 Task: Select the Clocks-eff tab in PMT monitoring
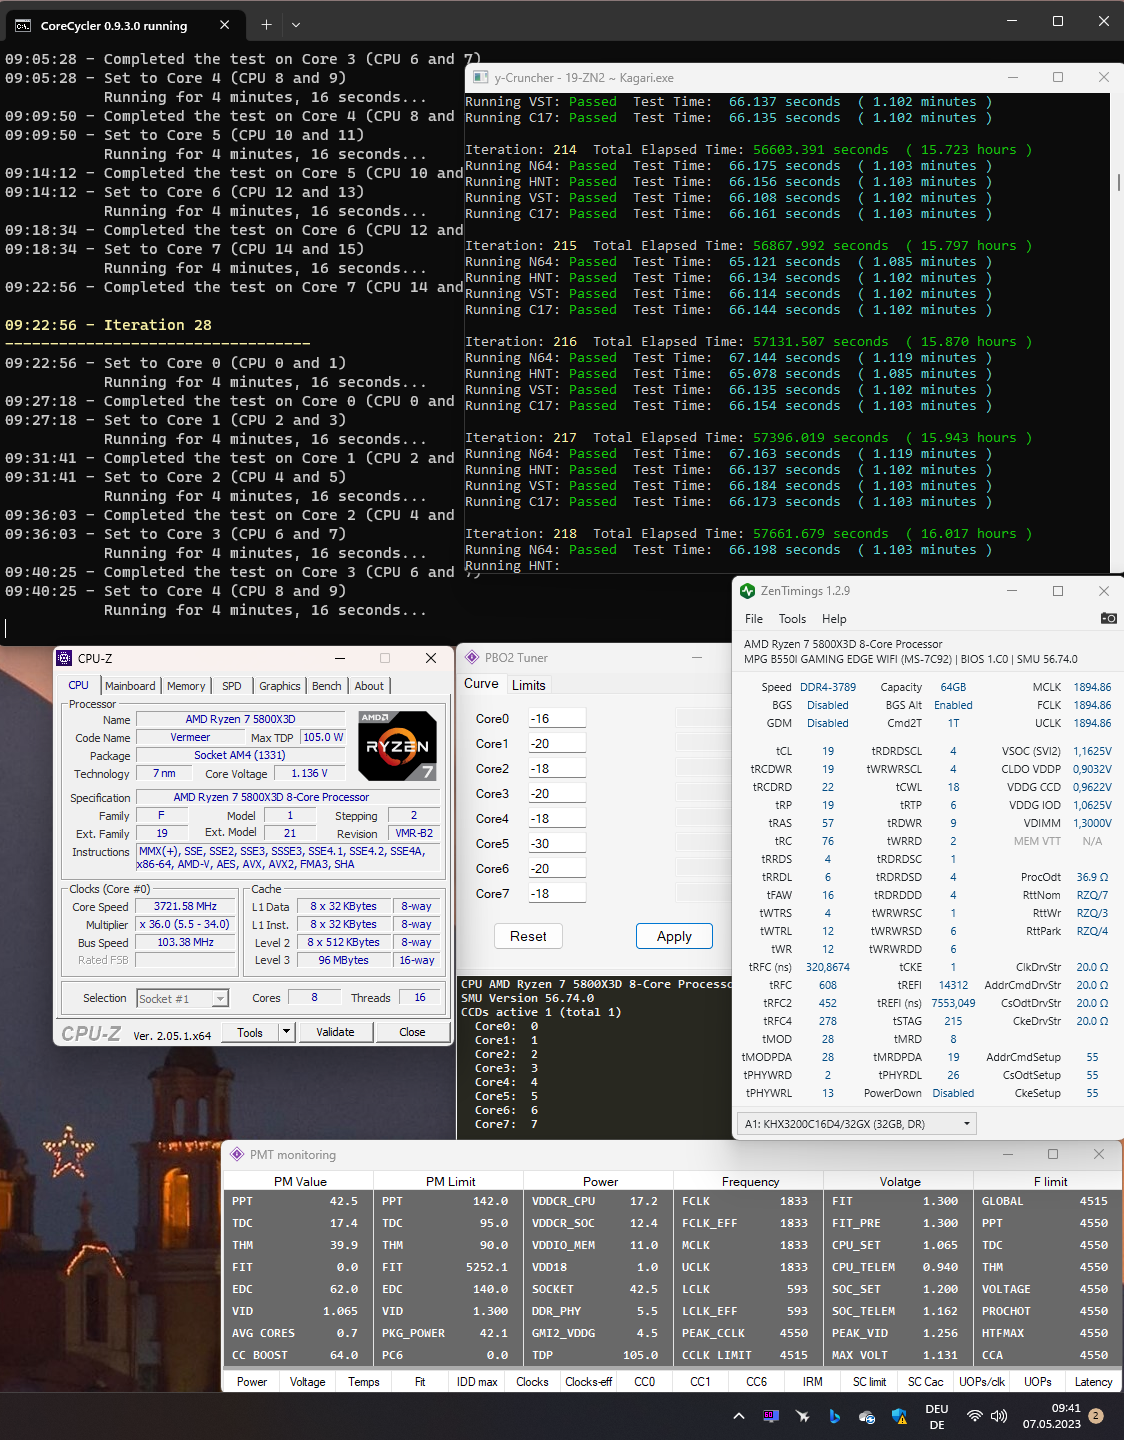[x=588, y=1381]
